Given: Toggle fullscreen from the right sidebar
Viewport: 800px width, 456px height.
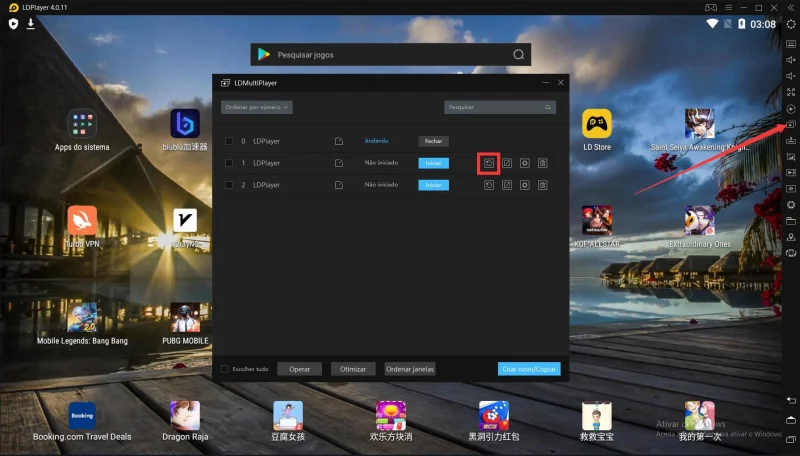Looking at the screenshot, I should pos(791,92).
